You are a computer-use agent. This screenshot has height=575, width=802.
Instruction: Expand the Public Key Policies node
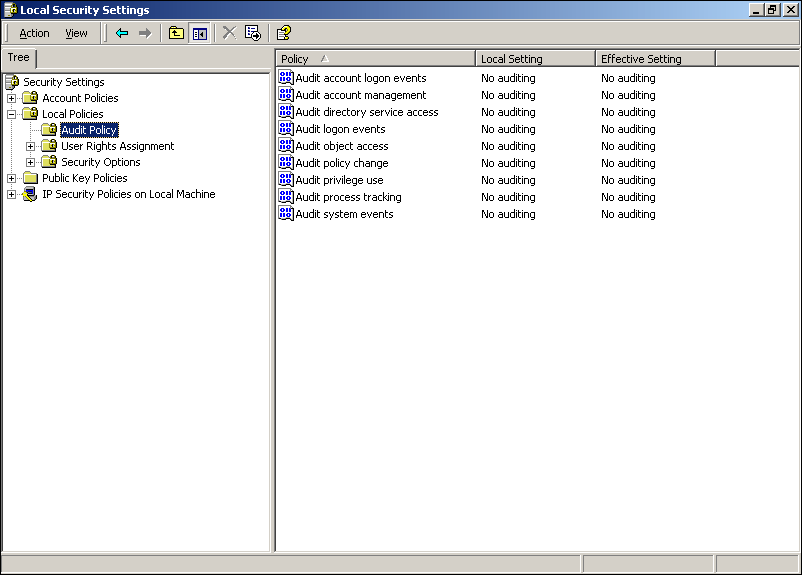click(12, 178)
